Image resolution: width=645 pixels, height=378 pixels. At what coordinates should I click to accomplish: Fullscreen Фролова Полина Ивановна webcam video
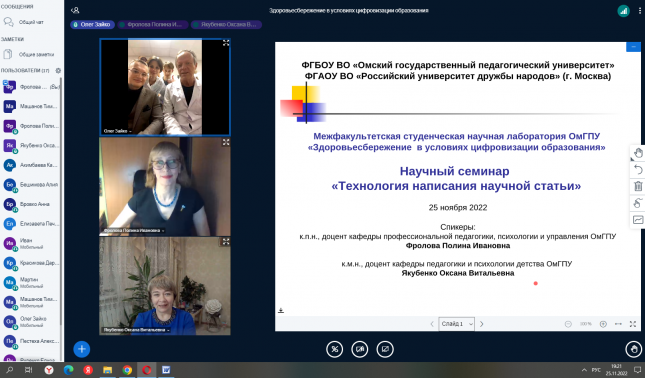(x=226, y=142)
